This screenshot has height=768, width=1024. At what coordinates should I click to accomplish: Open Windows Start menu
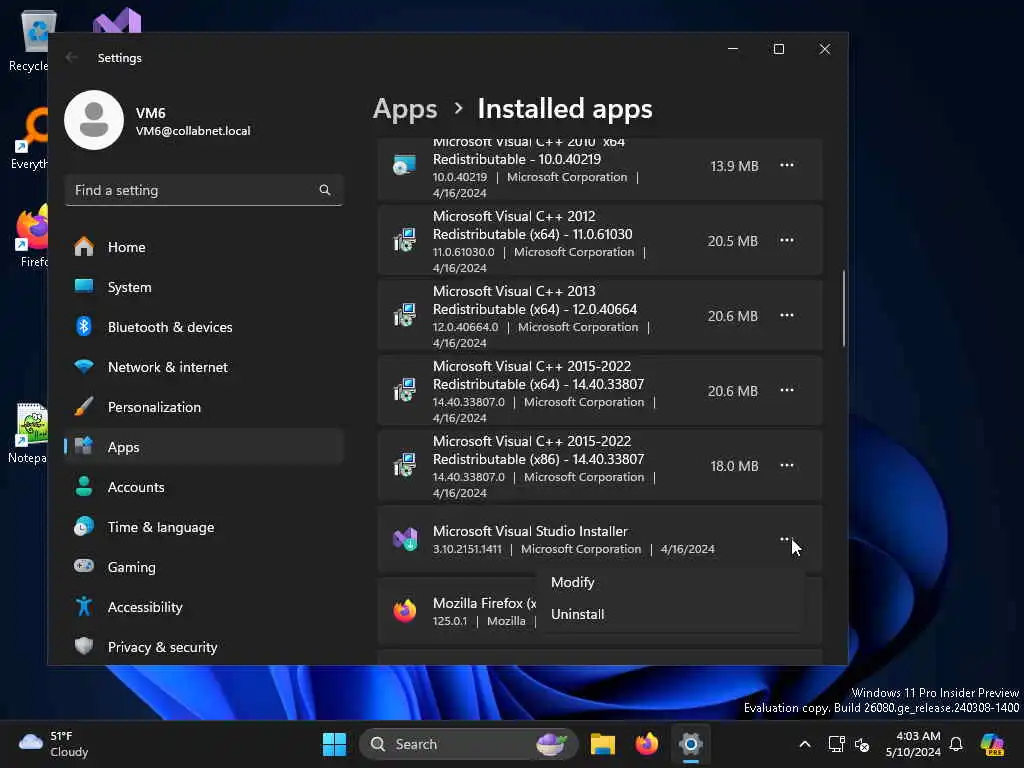[334, 744]
